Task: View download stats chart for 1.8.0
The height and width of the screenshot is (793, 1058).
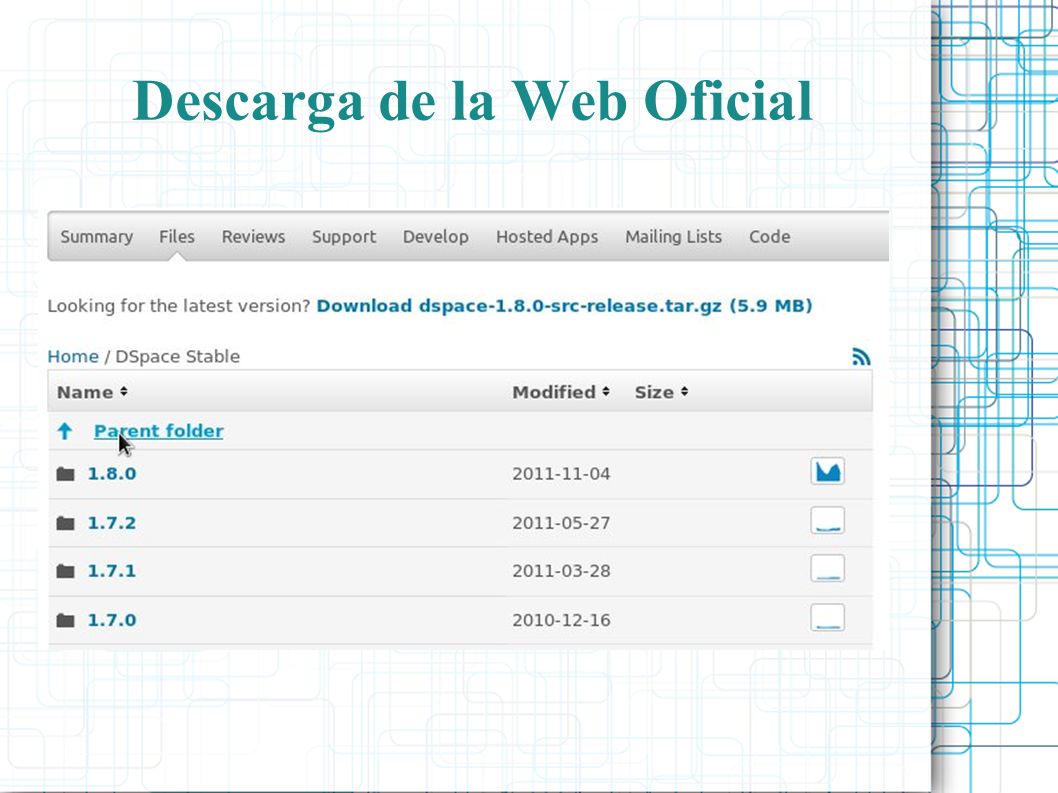Action: 828,471
